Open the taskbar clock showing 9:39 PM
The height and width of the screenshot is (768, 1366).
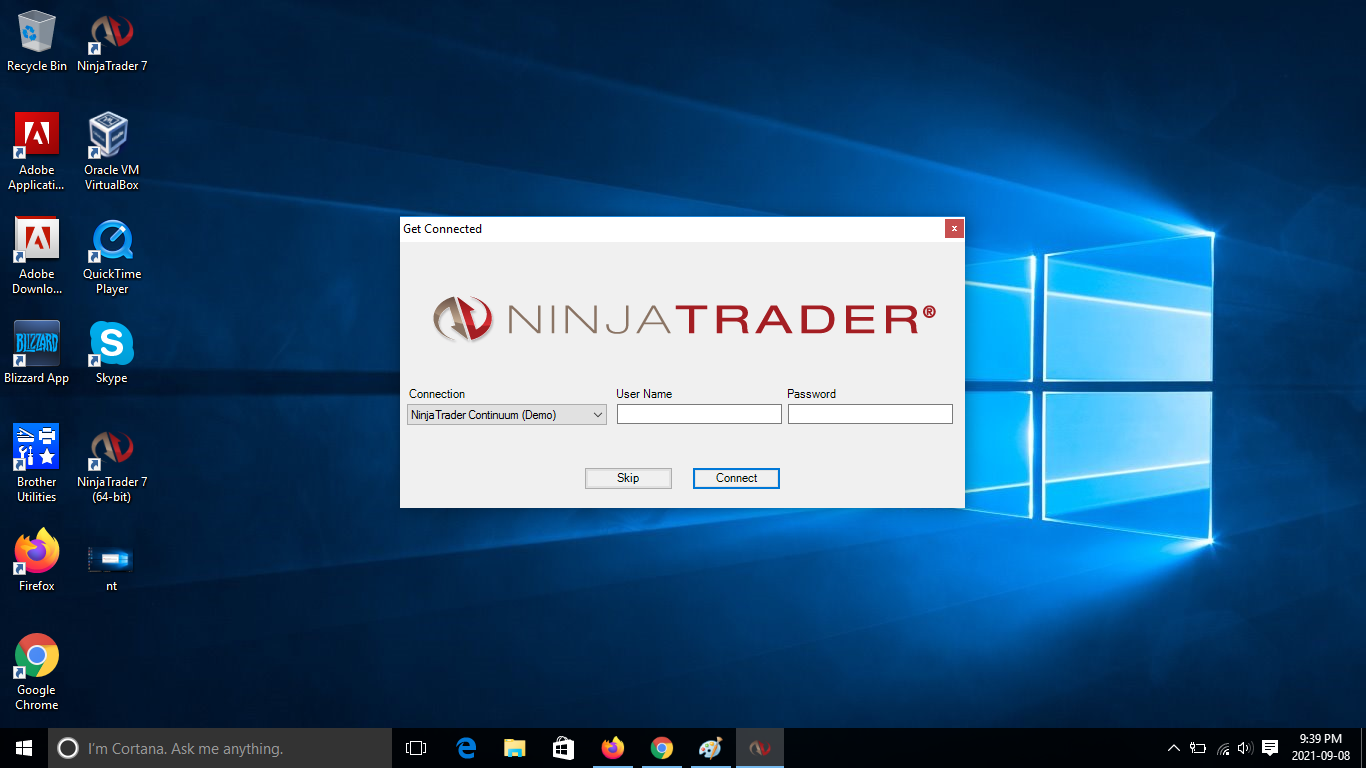click(1320, 748)
